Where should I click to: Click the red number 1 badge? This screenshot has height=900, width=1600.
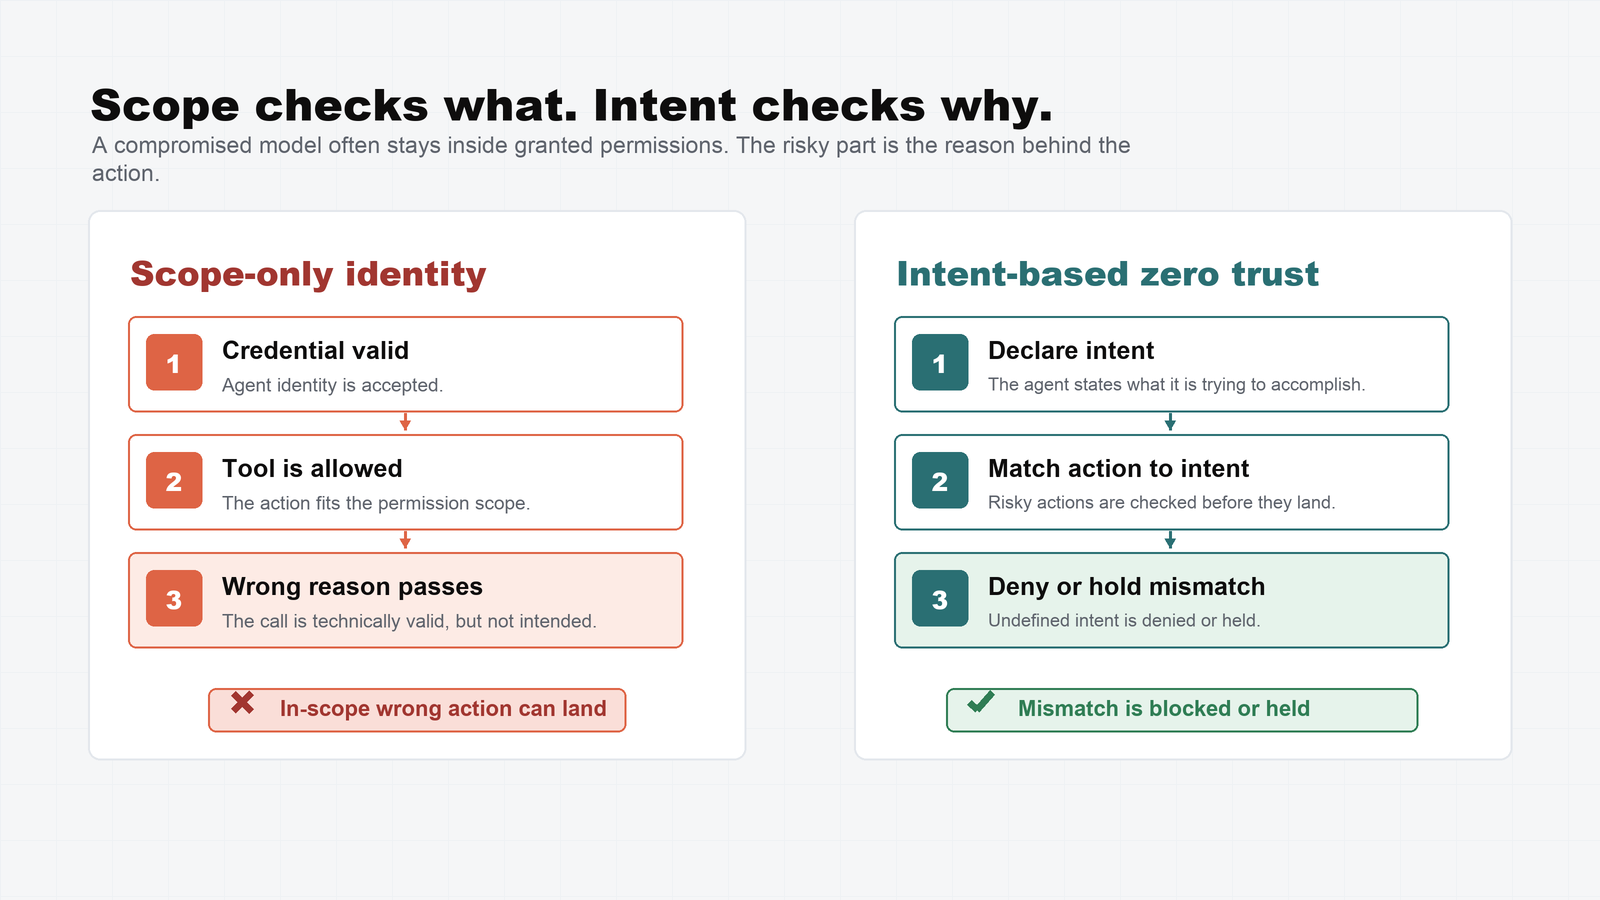point(174,362)
